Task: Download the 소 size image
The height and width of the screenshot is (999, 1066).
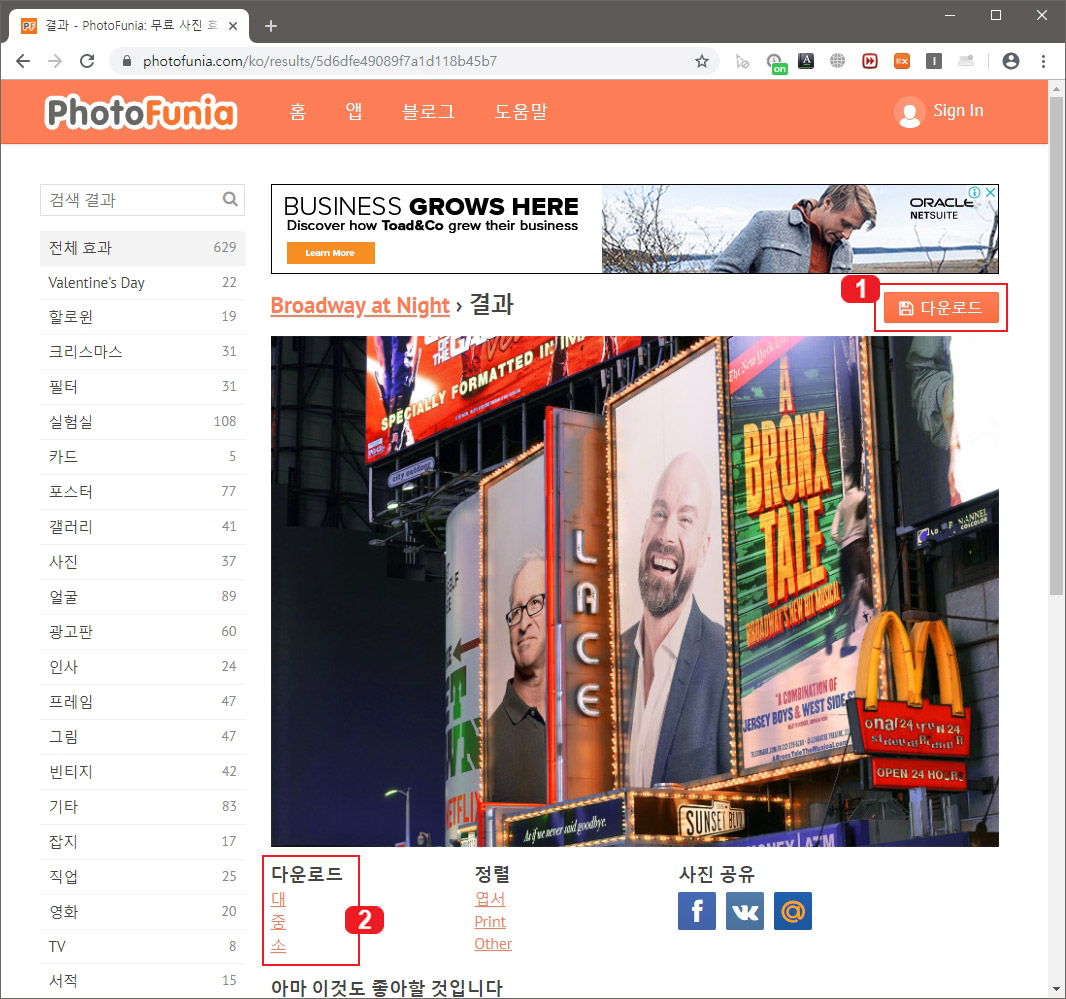Action: (x=279, y=945)
